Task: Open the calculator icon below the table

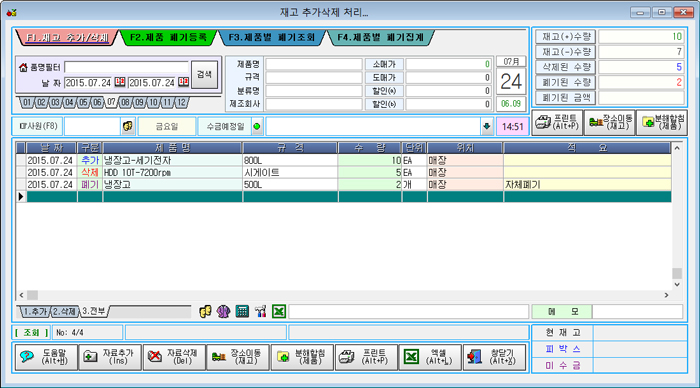Action: (242, 311)
